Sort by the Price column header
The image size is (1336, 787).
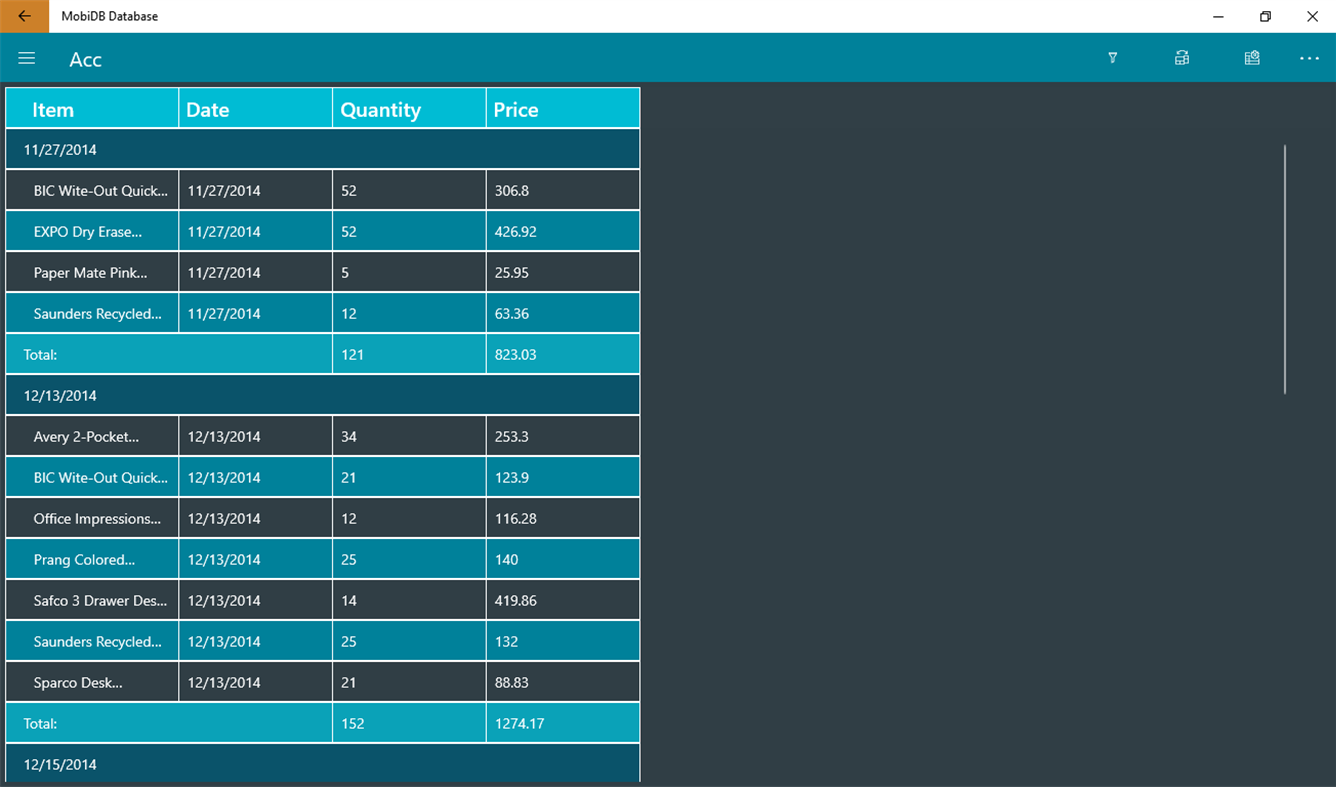(563, 109)
